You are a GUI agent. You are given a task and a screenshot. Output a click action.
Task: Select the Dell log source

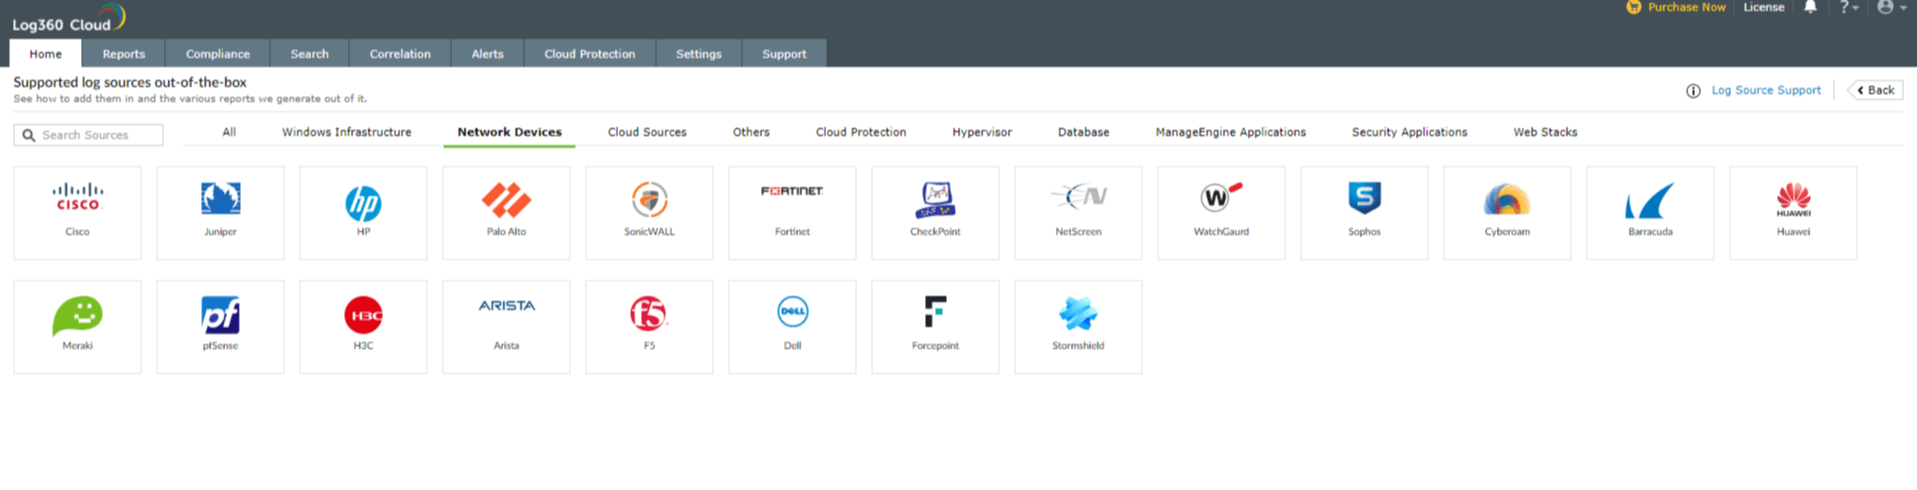coord(792,327)
